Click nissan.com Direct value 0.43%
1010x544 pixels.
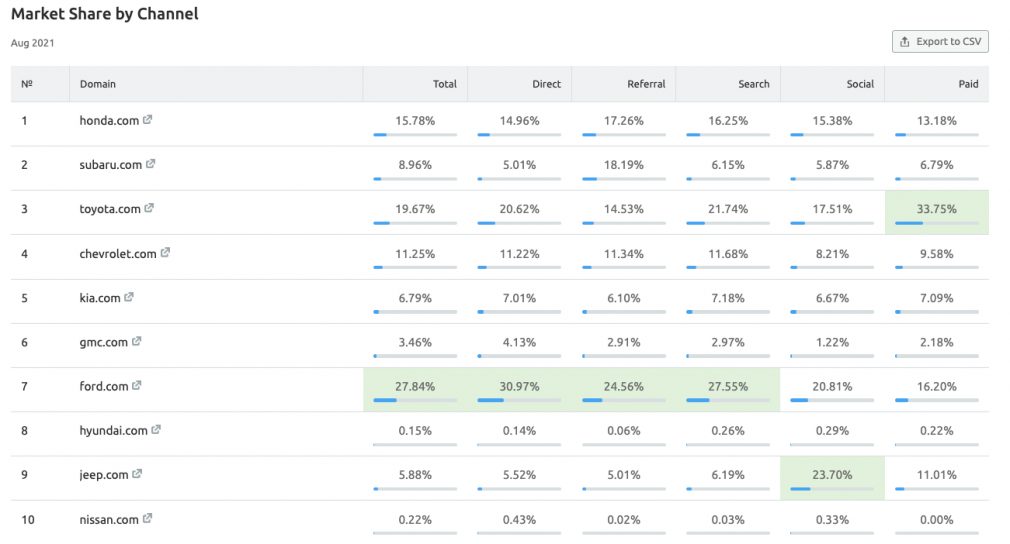point(519,520)
